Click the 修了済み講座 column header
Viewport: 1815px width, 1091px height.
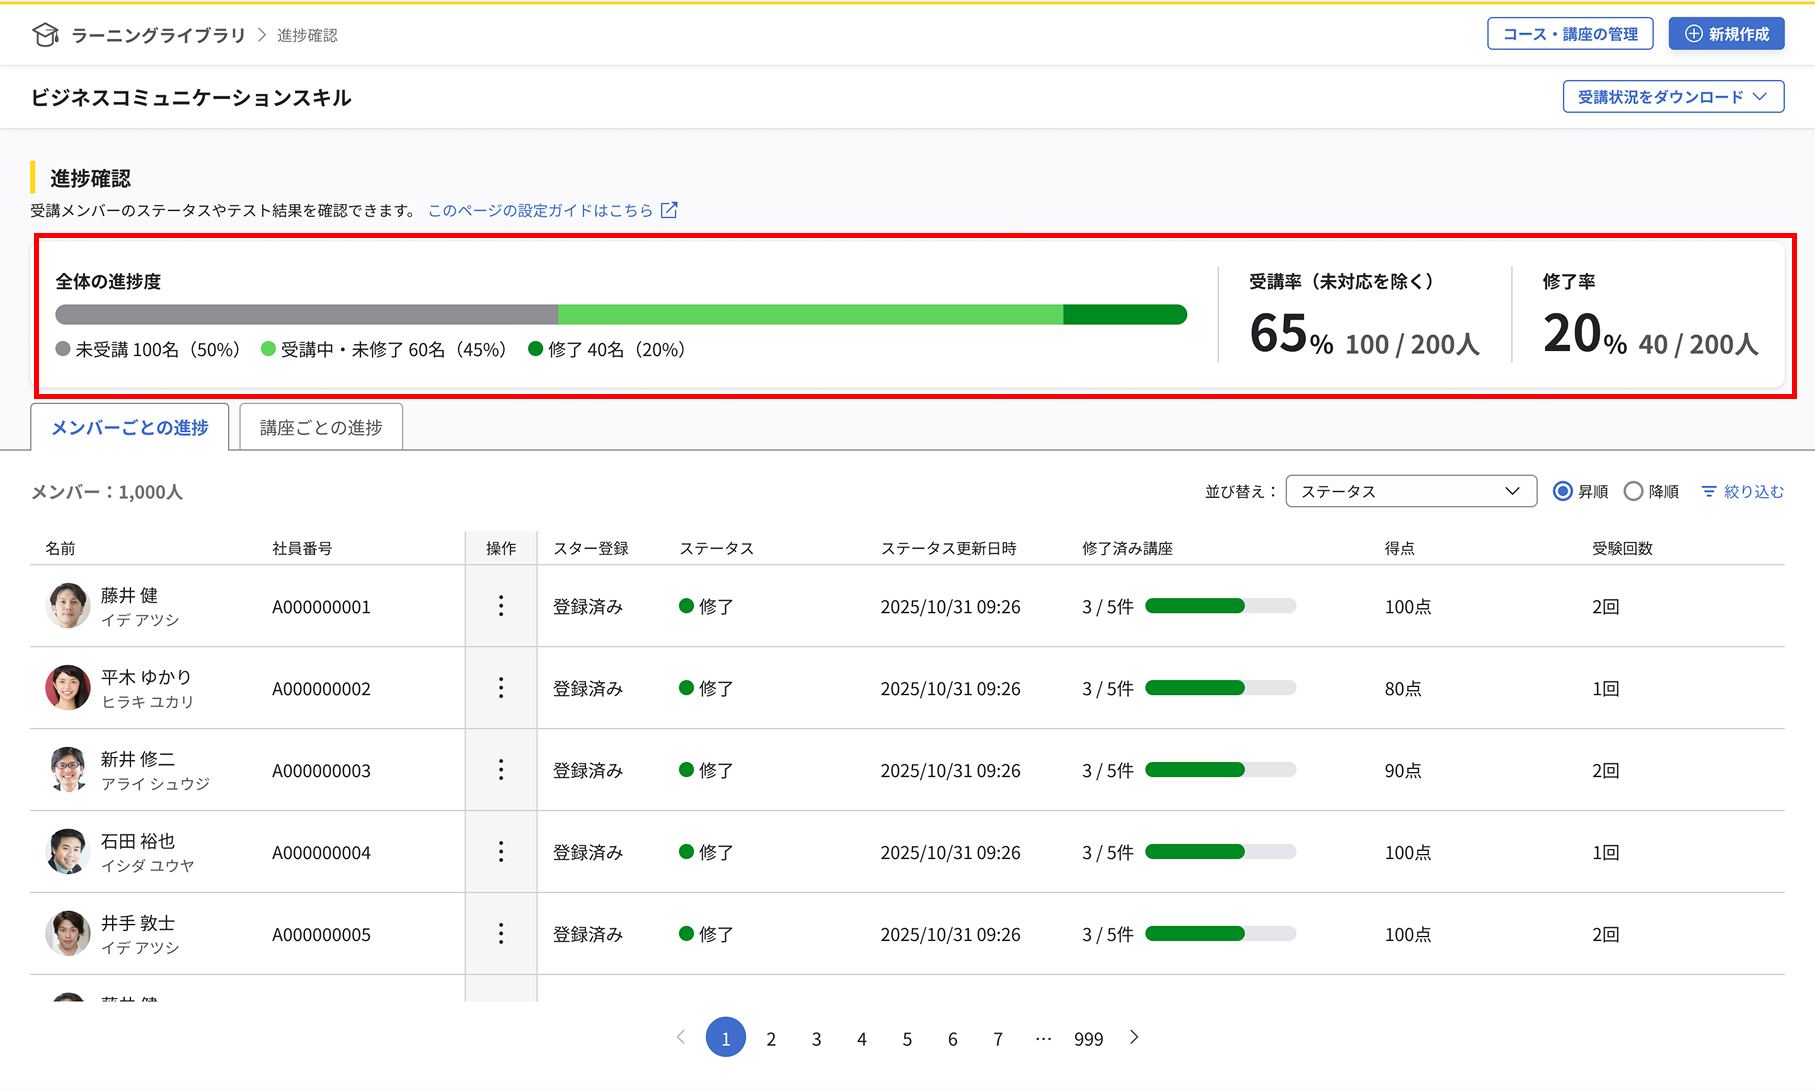coord(1127,548)
